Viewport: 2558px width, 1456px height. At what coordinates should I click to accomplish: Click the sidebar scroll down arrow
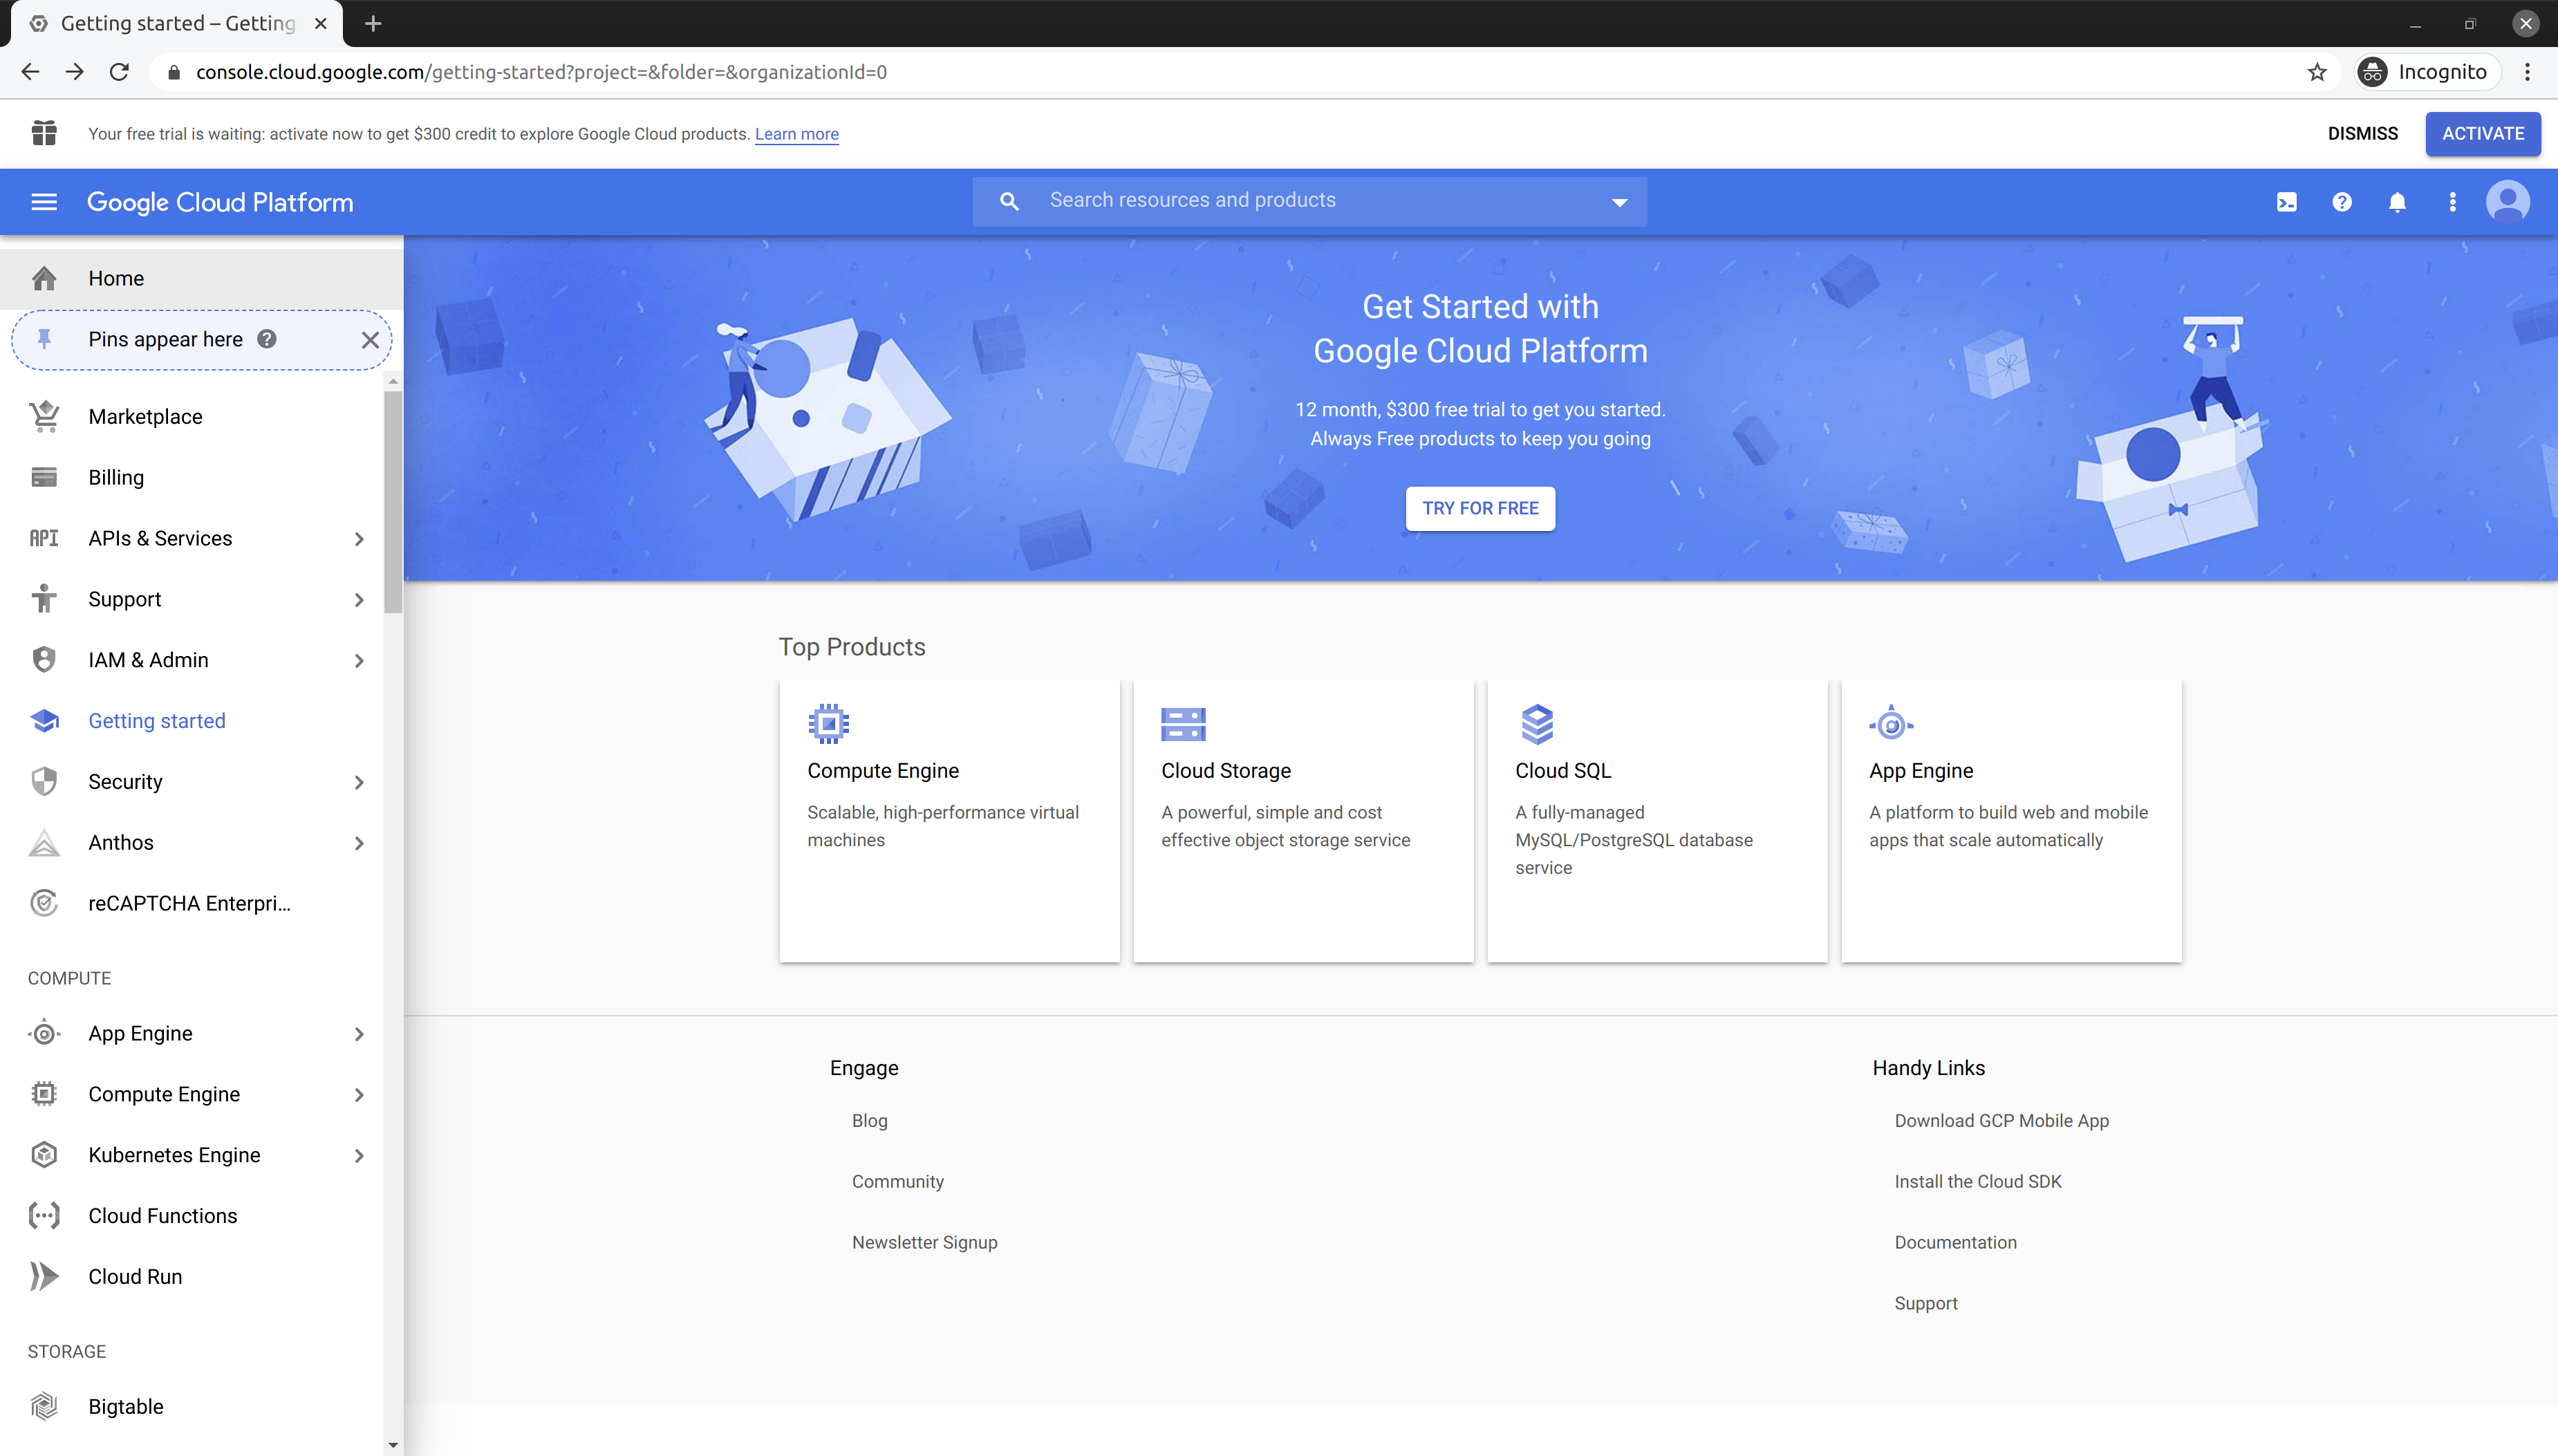coord(393,1444)
